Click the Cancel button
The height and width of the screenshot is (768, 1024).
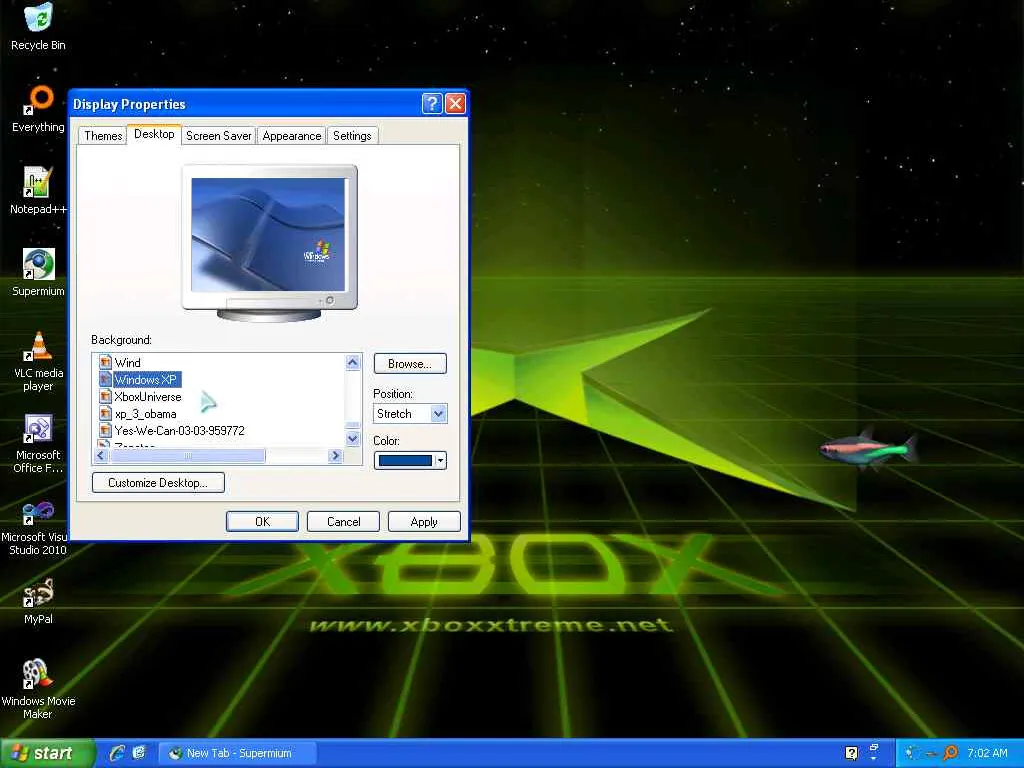point(344,521)
